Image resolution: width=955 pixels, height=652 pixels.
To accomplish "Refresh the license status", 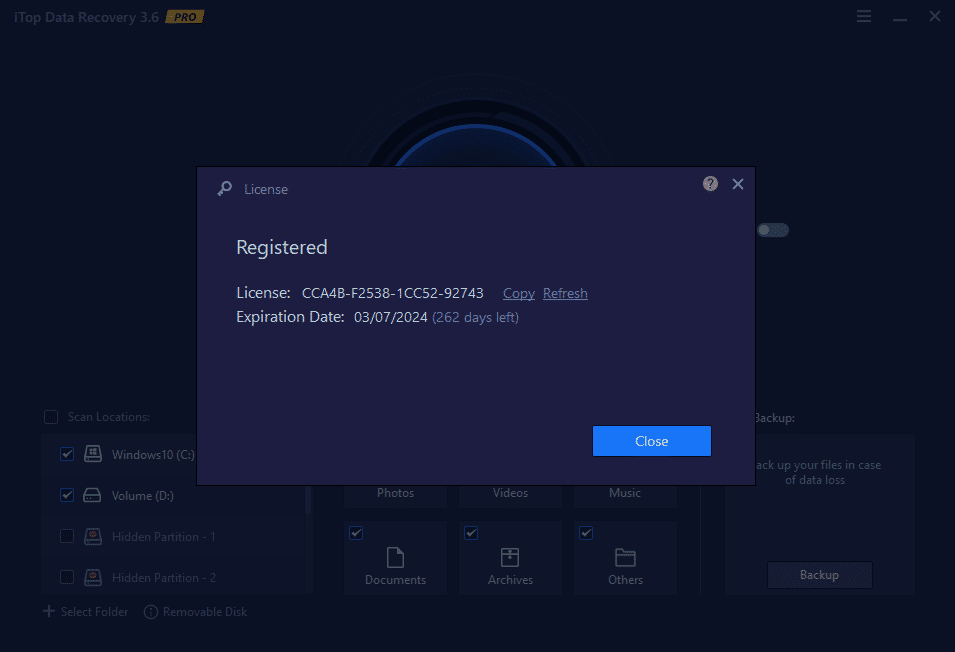I will (x=565, y=293).
